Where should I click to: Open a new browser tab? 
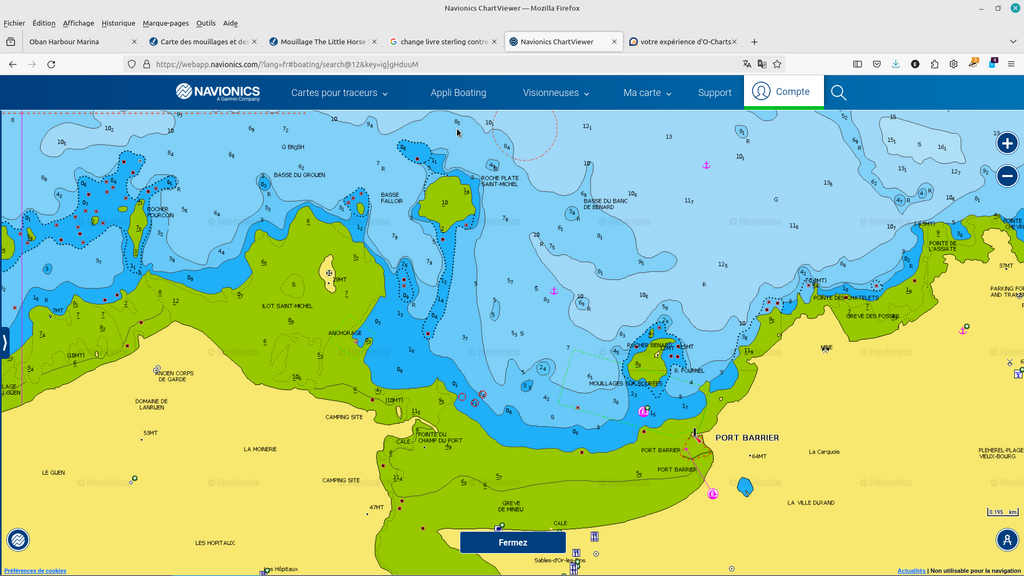pos(754,42)
